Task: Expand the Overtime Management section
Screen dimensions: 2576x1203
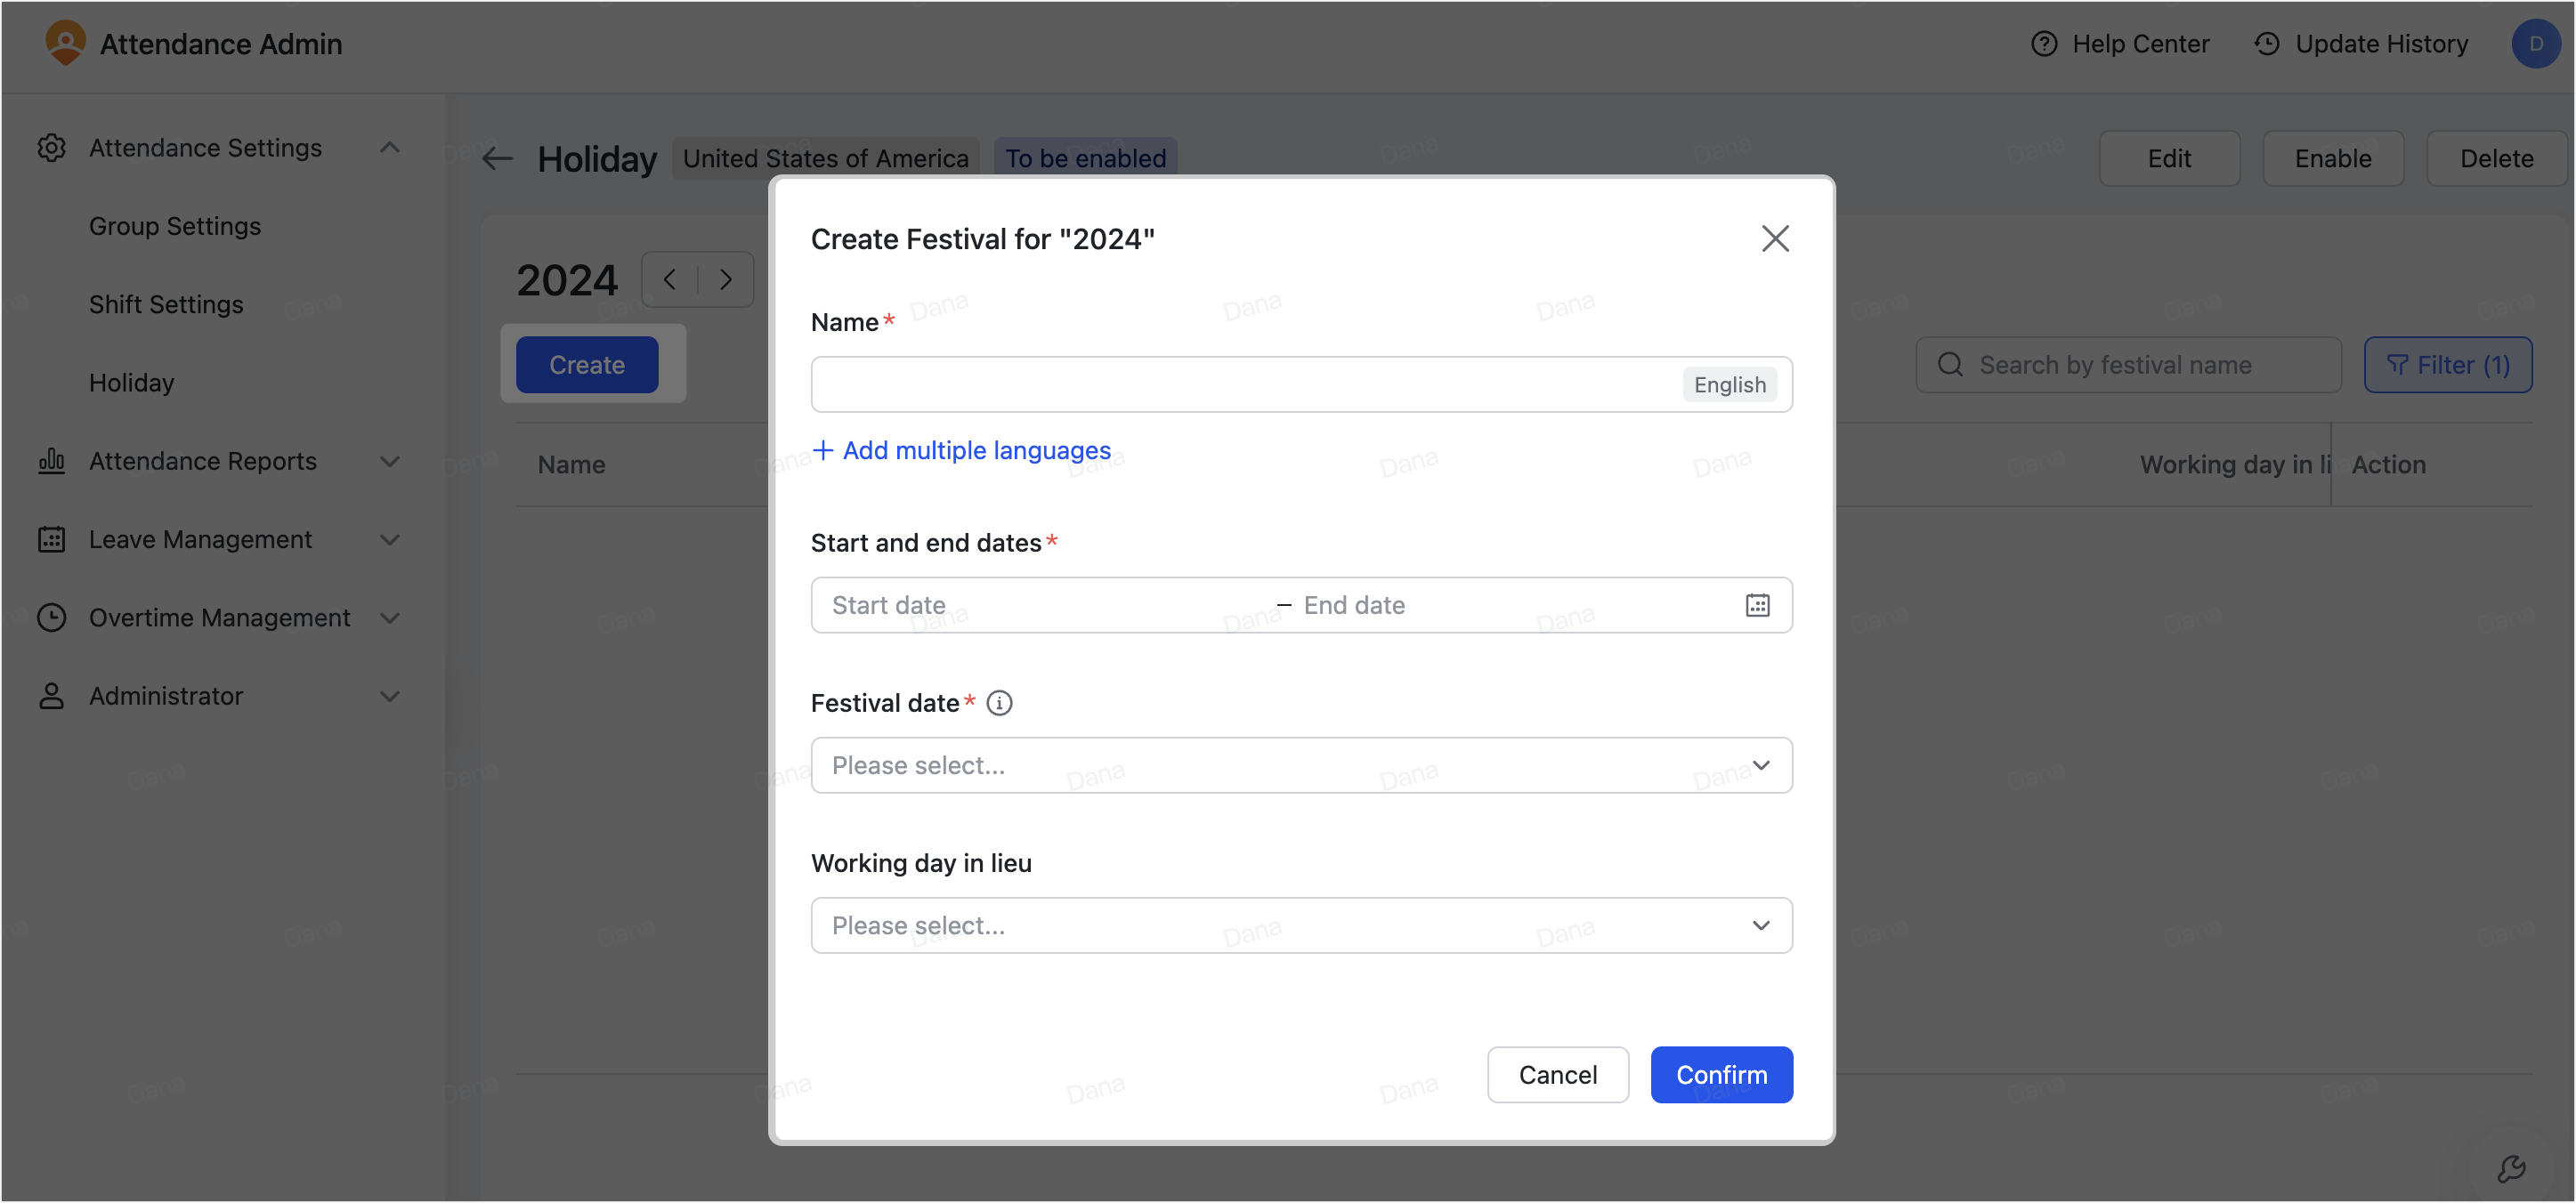Action: [x=390, y=617]
